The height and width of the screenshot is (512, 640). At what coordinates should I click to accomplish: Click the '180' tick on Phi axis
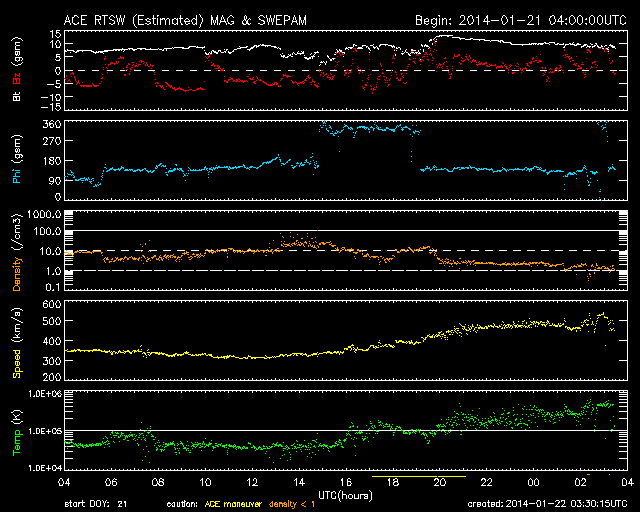point(52,161)
